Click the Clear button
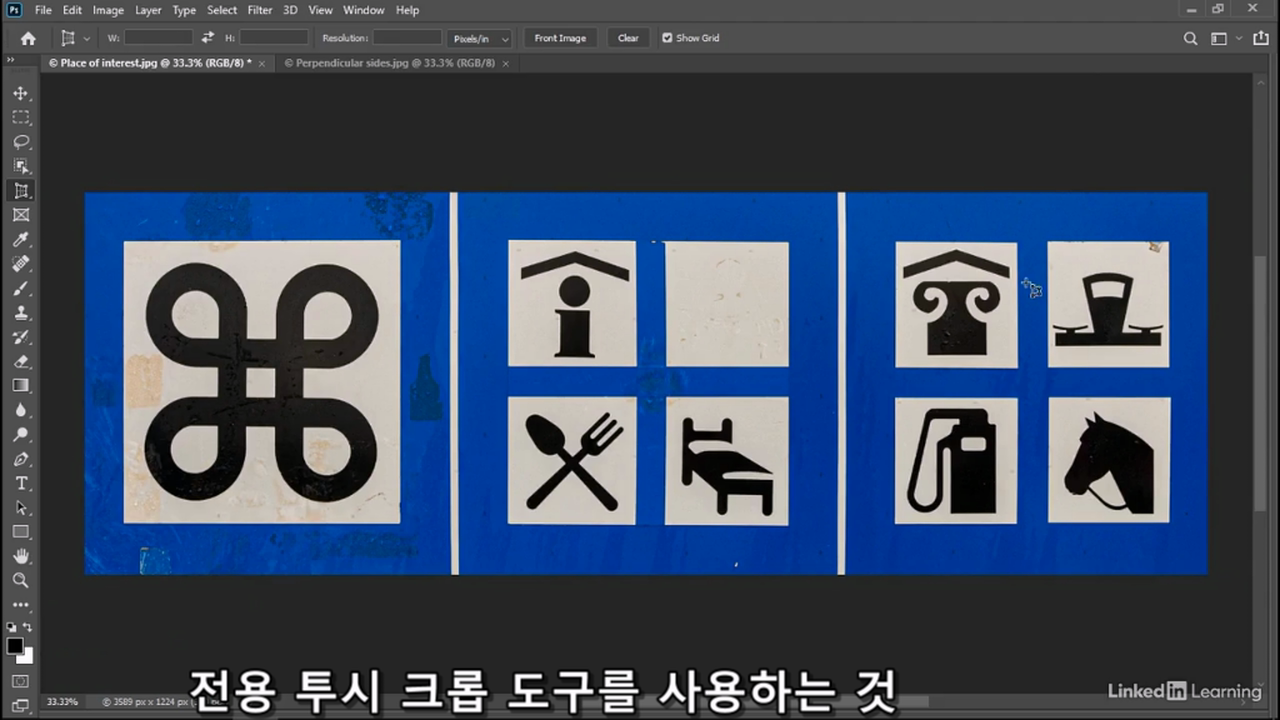Screen dimensions: 1280x720 pyautogui.click(x=628, y=38)
